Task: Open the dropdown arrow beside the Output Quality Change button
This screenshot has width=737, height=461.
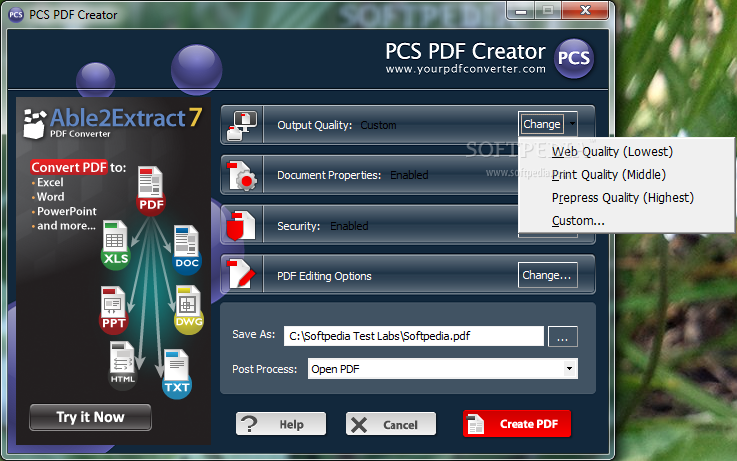Action: (x=572, y=124)
